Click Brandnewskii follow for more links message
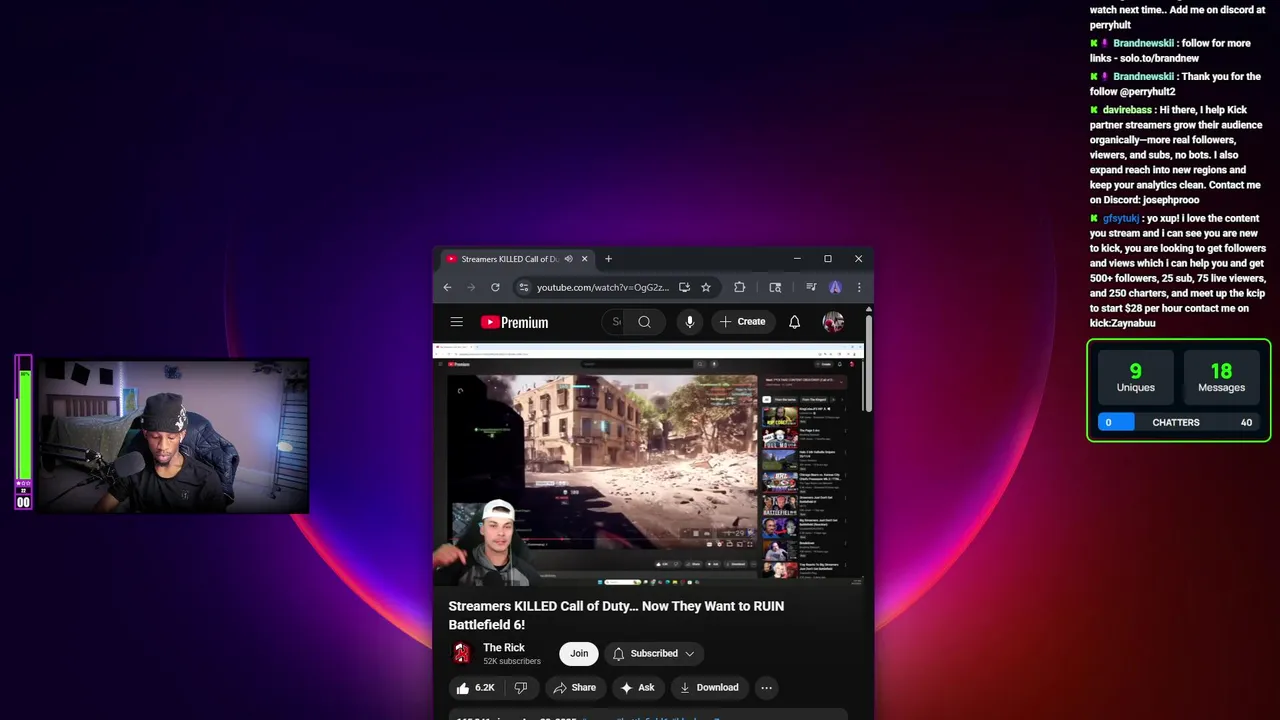1280x720 pixels. (1170, 51)
